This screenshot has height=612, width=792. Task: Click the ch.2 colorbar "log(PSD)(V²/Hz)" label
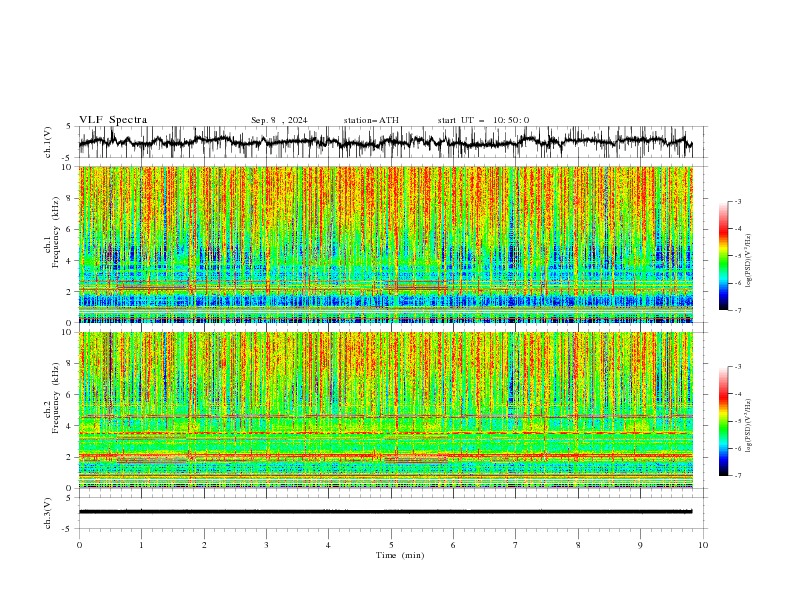748,425
